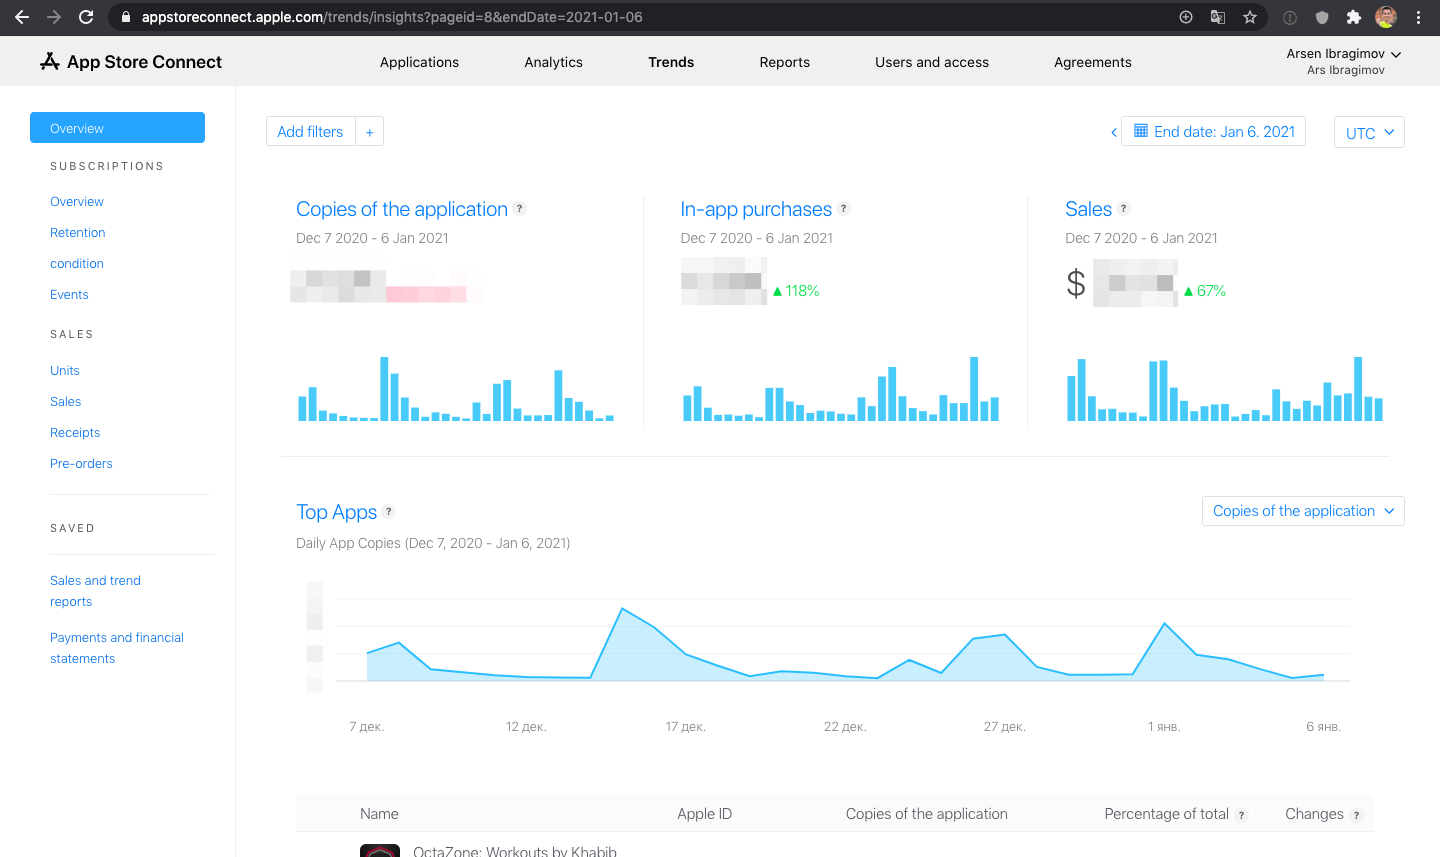Click the Percentage of total column header
Screen dimensions: 1440x857
pos(1166,814)
